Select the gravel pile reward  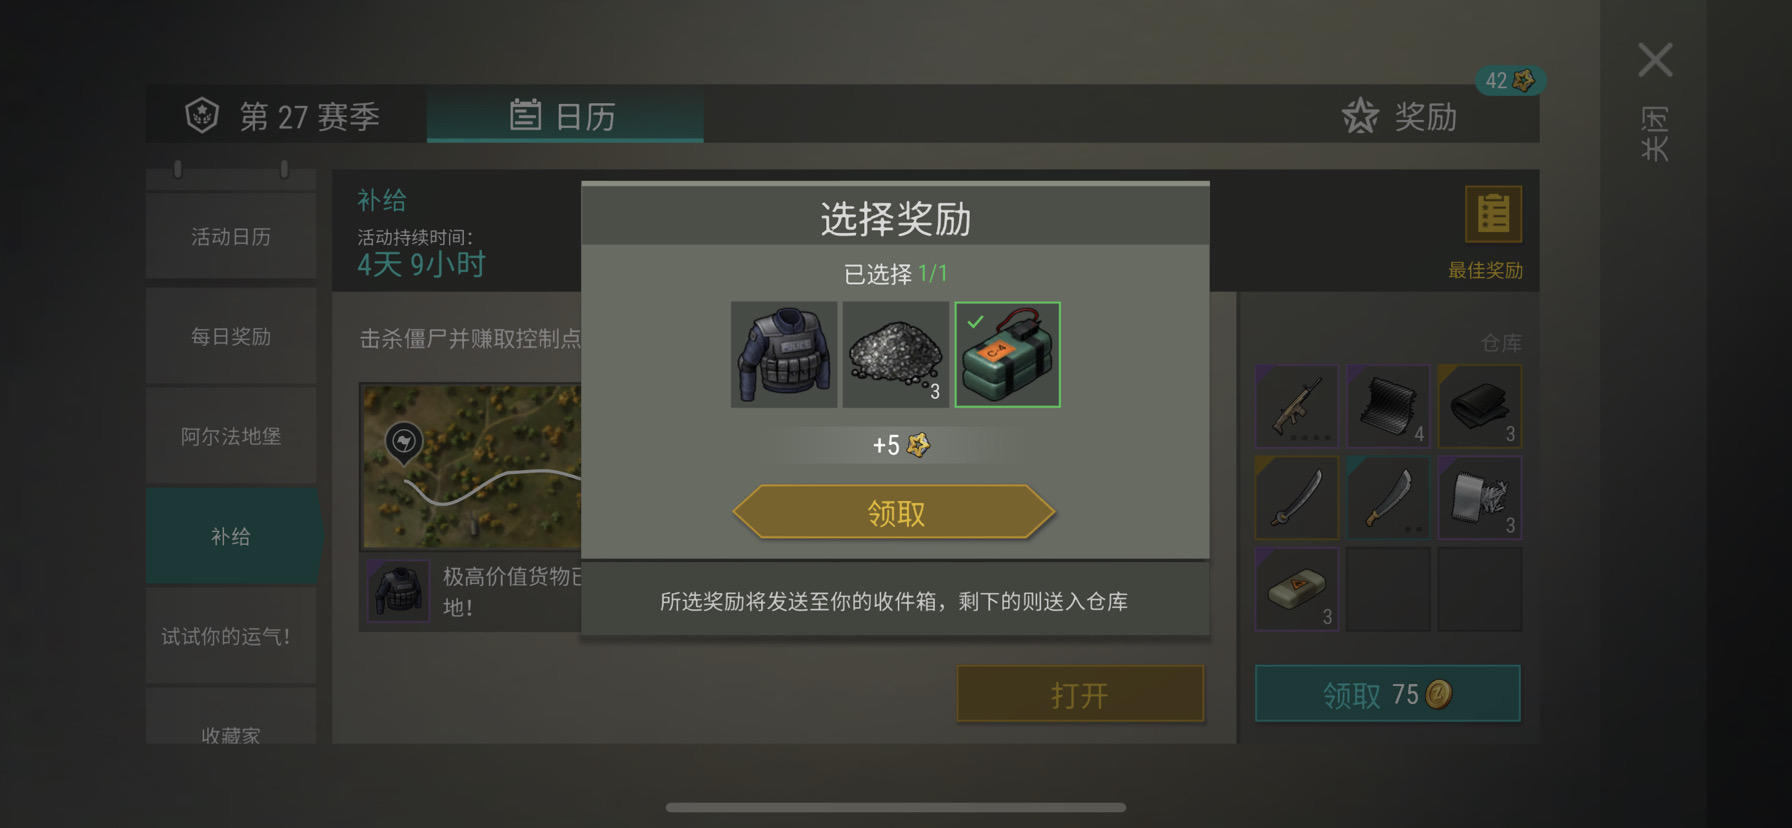895,355
